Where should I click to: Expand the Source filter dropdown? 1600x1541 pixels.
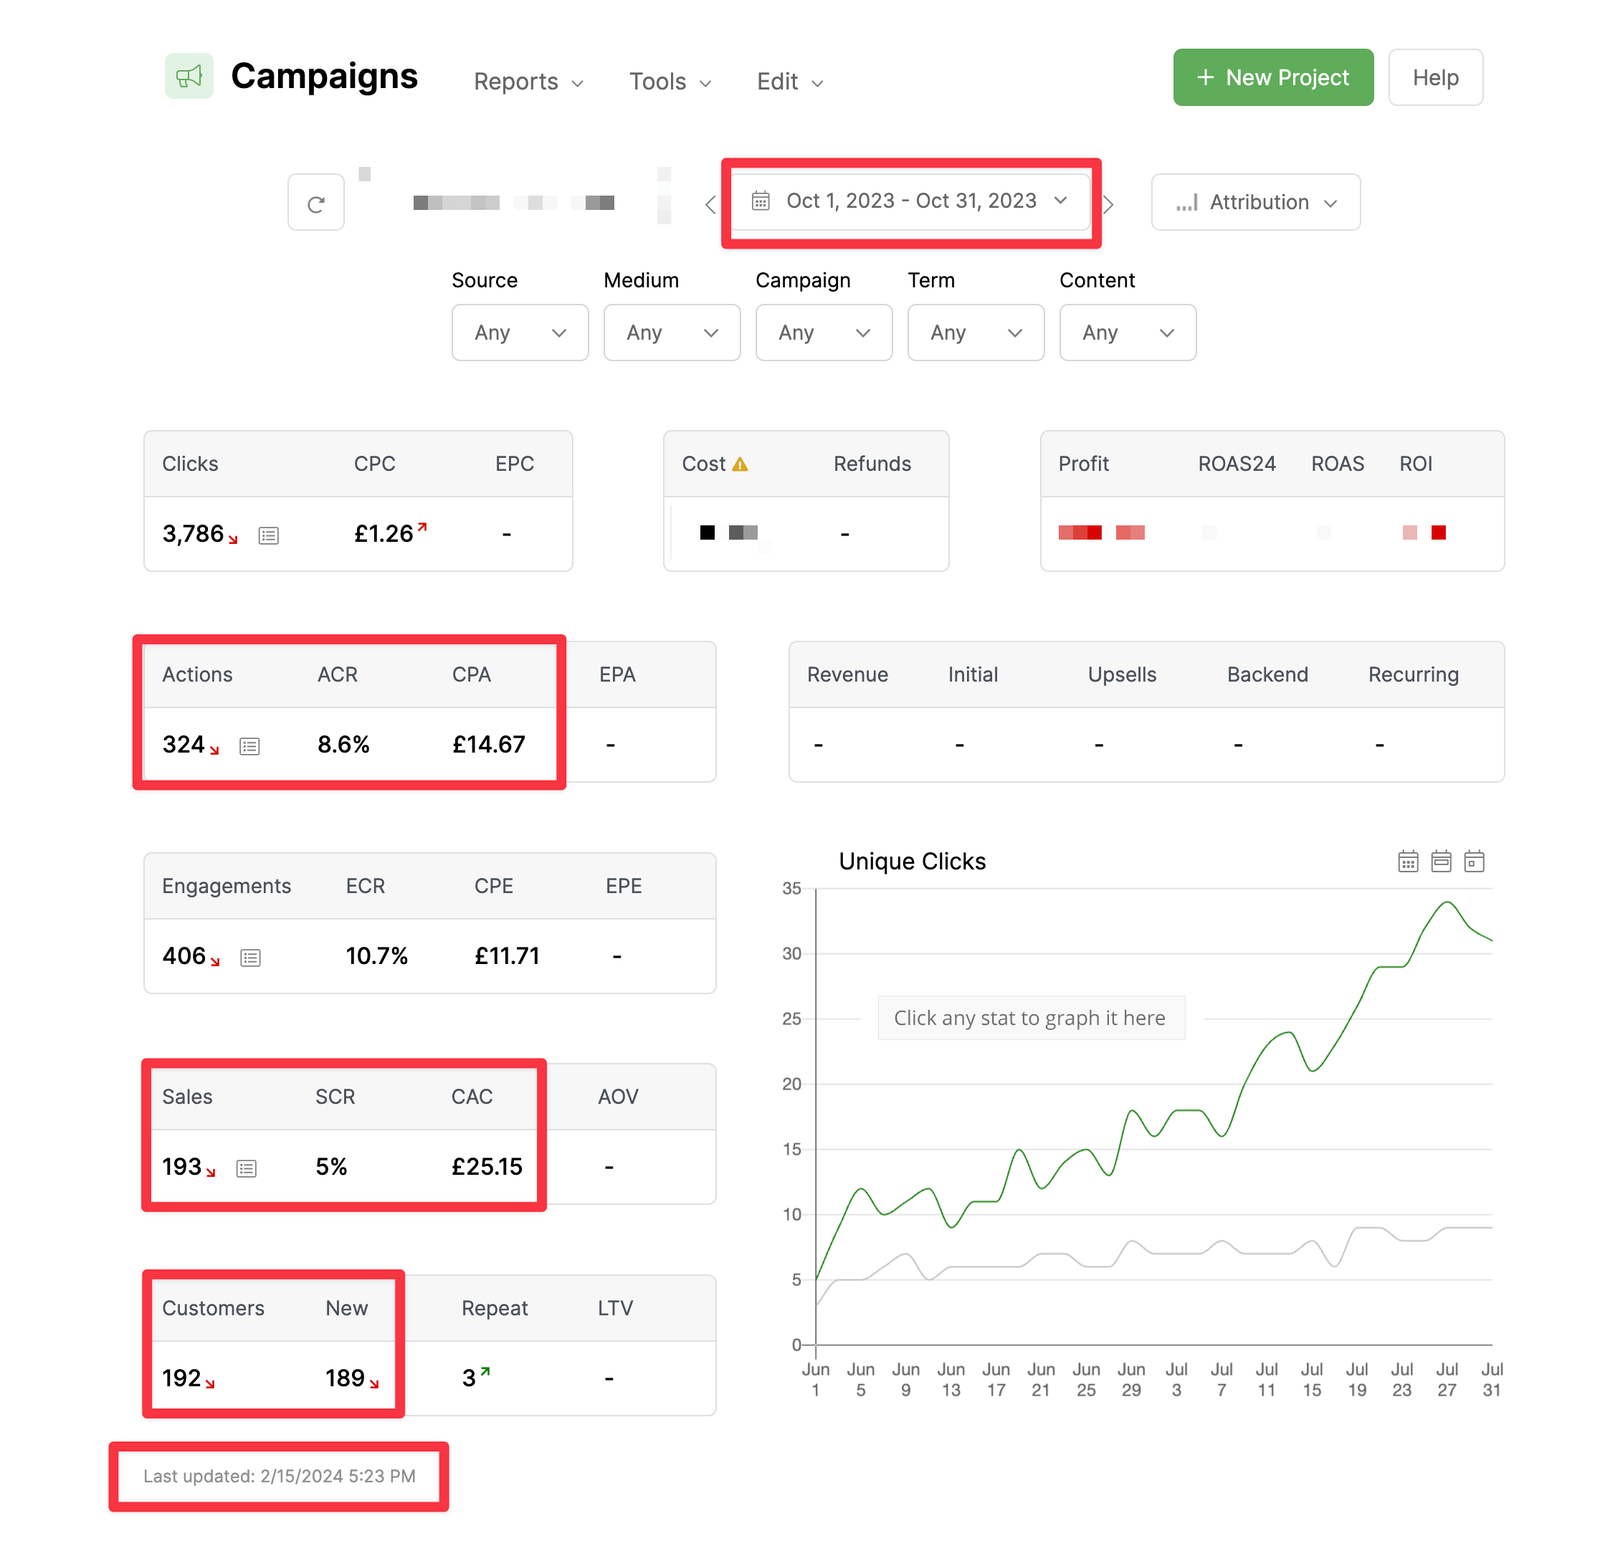520,333
